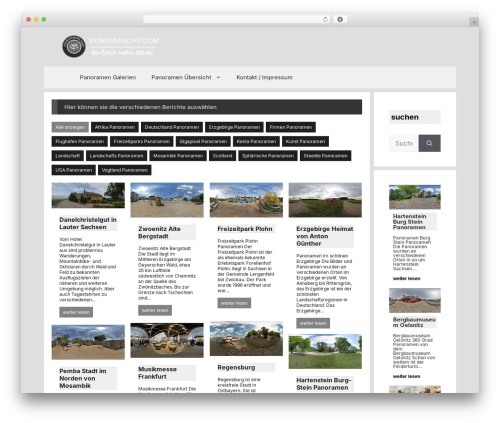Click the search magnifier button

tap(429, 143)
